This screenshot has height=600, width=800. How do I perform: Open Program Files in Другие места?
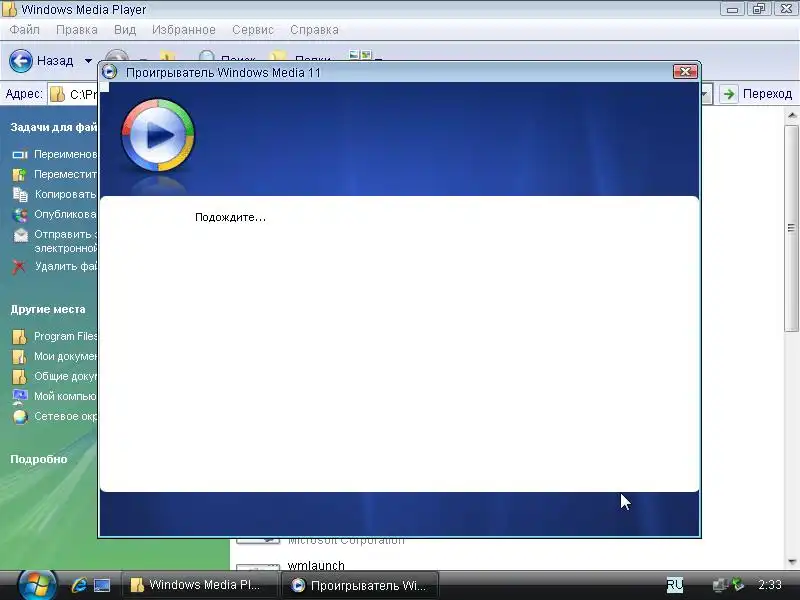tap(65, 337)
